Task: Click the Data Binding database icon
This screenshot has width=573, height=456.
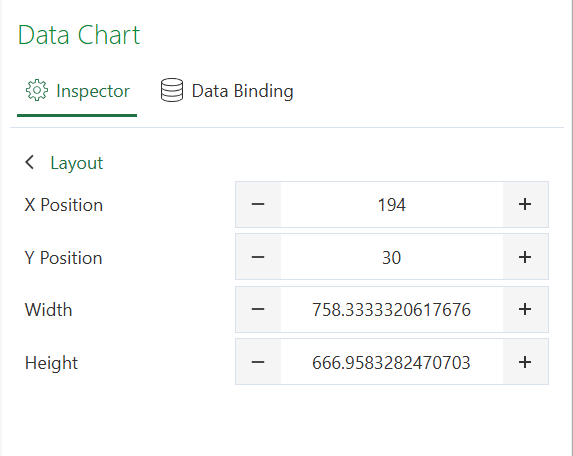Action: (172, 90)
